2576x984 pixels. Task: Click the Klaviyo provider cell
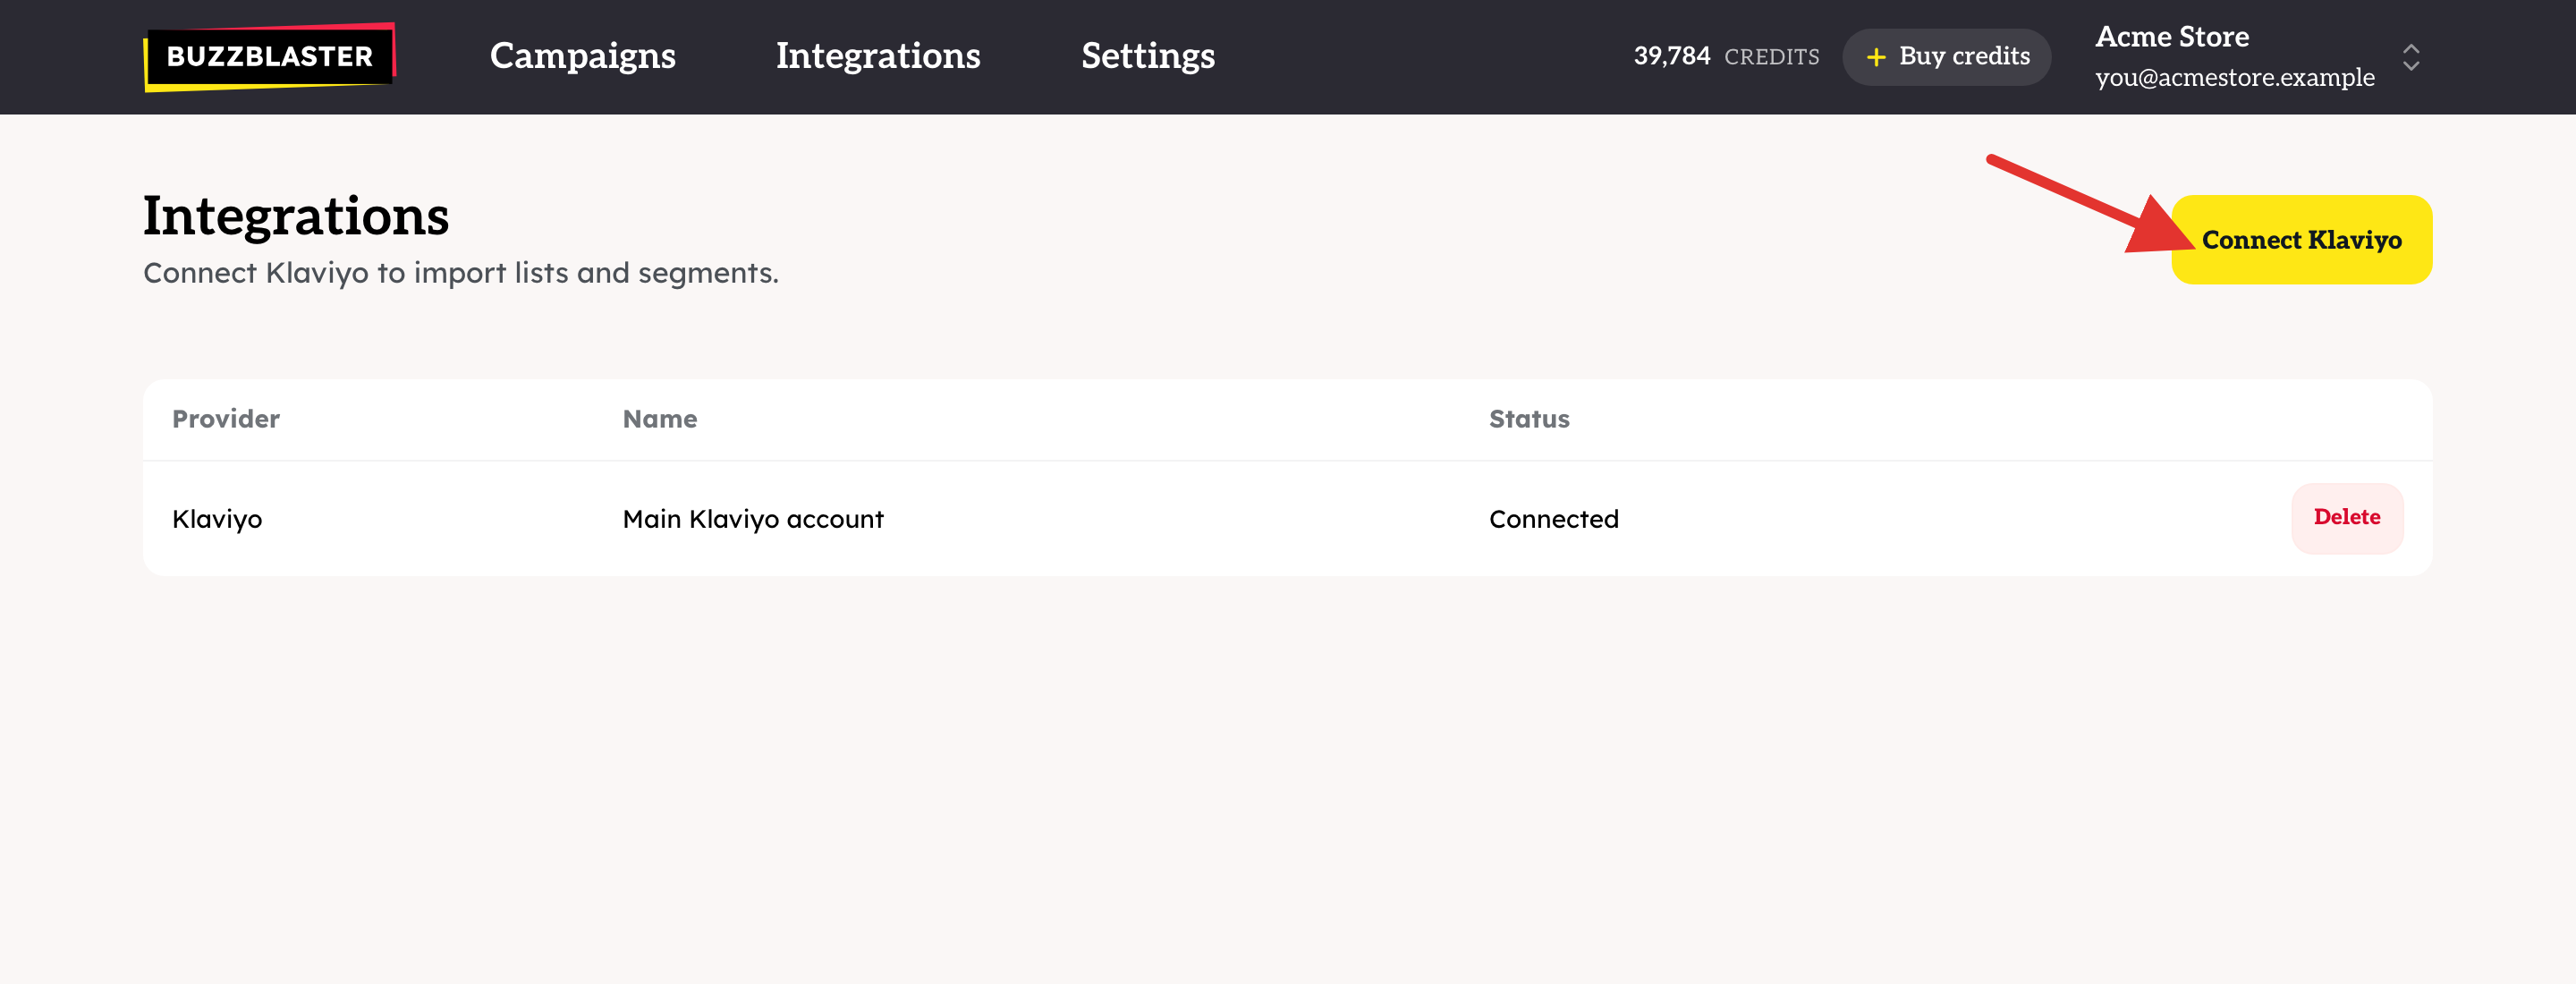[217, 519]
